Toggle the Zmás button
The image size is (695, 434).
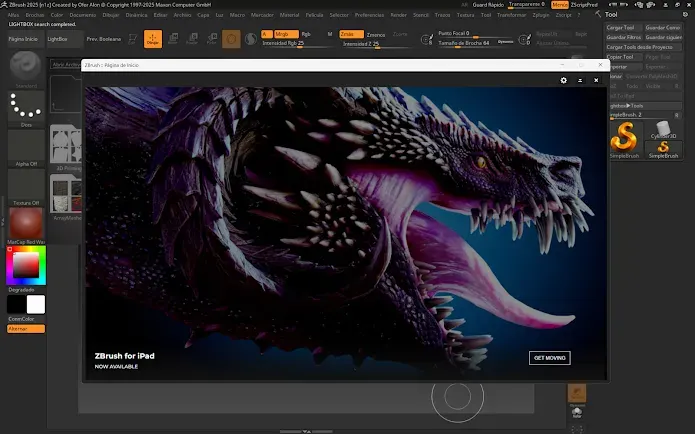(351, 34)
